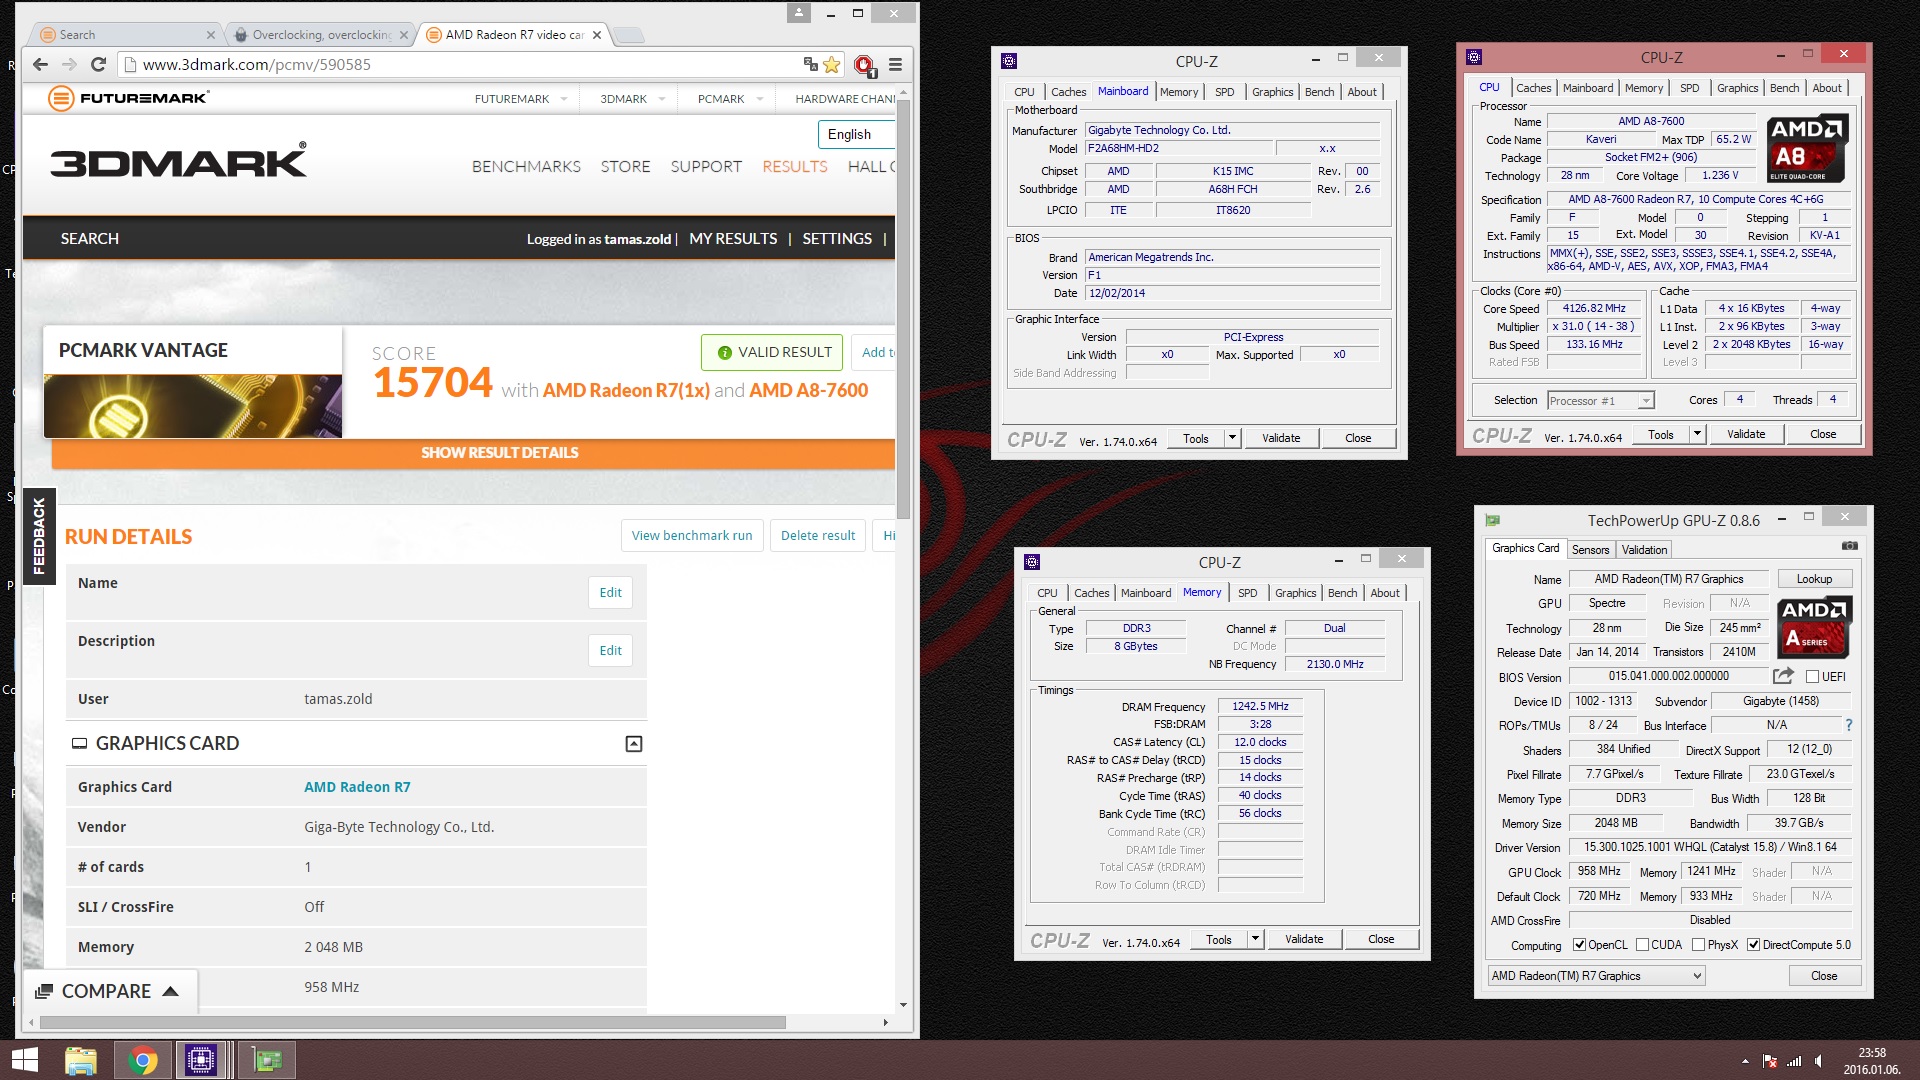Click the translate page icon in address bar
The width and height of the screenshot is (1920, 1080).
810,64
